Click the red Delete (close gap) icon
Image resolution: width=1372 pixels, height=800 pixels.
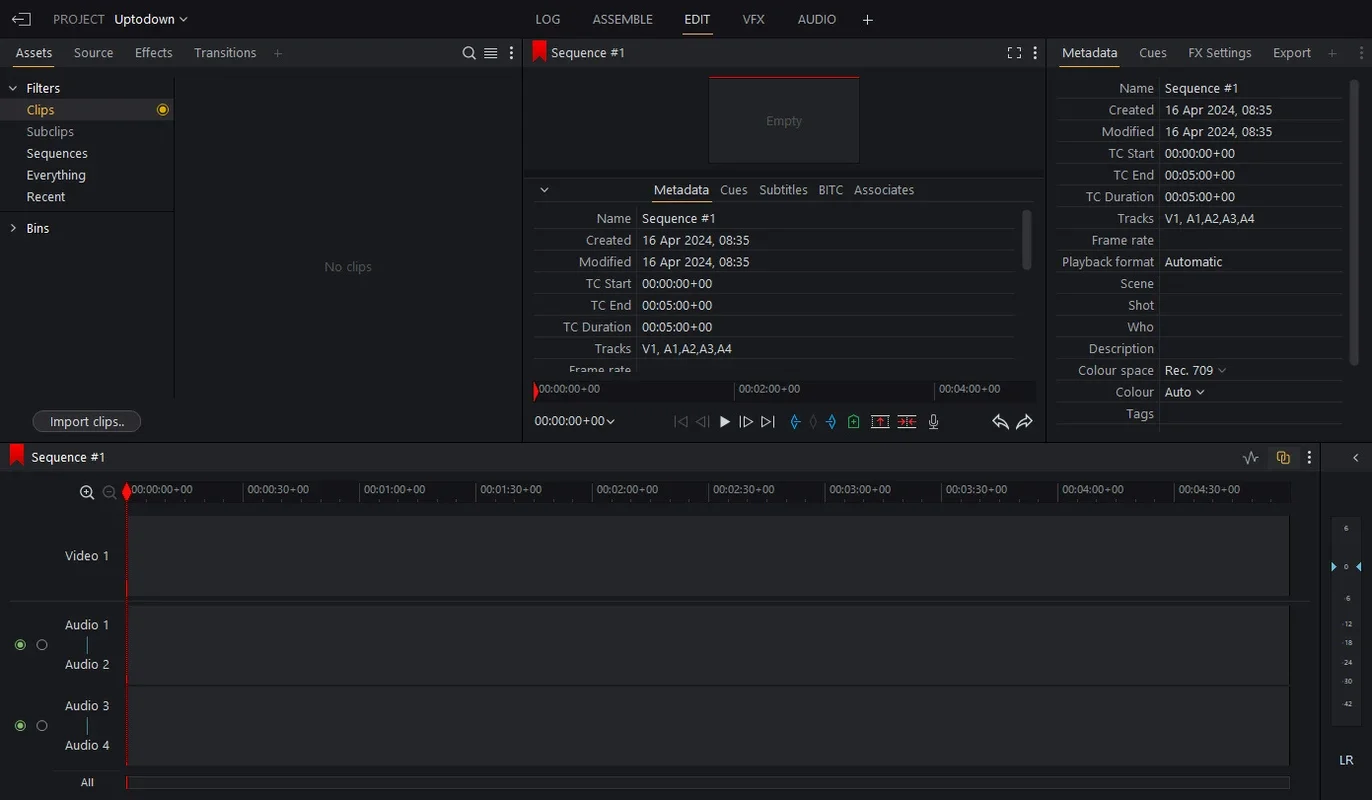pyautogui.click(x=907, y=422)
